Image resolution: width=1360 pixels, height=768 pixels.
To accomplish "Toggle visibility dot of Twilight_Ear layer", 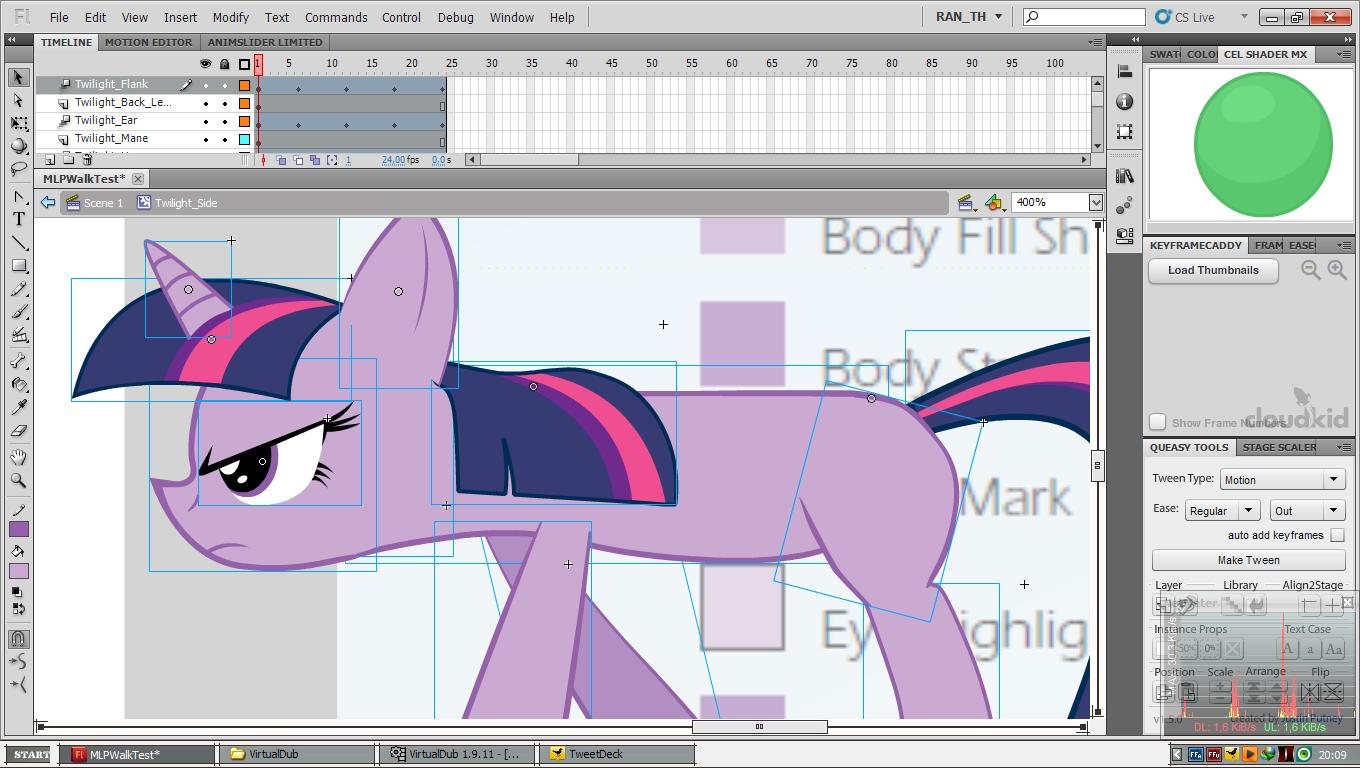I will 206,121.
